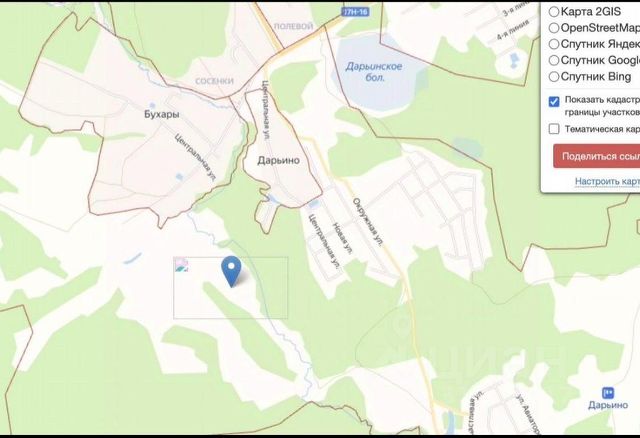Click the Полевой locality label
The width and height of the screenshot is (640, 438).
(293, 26)
